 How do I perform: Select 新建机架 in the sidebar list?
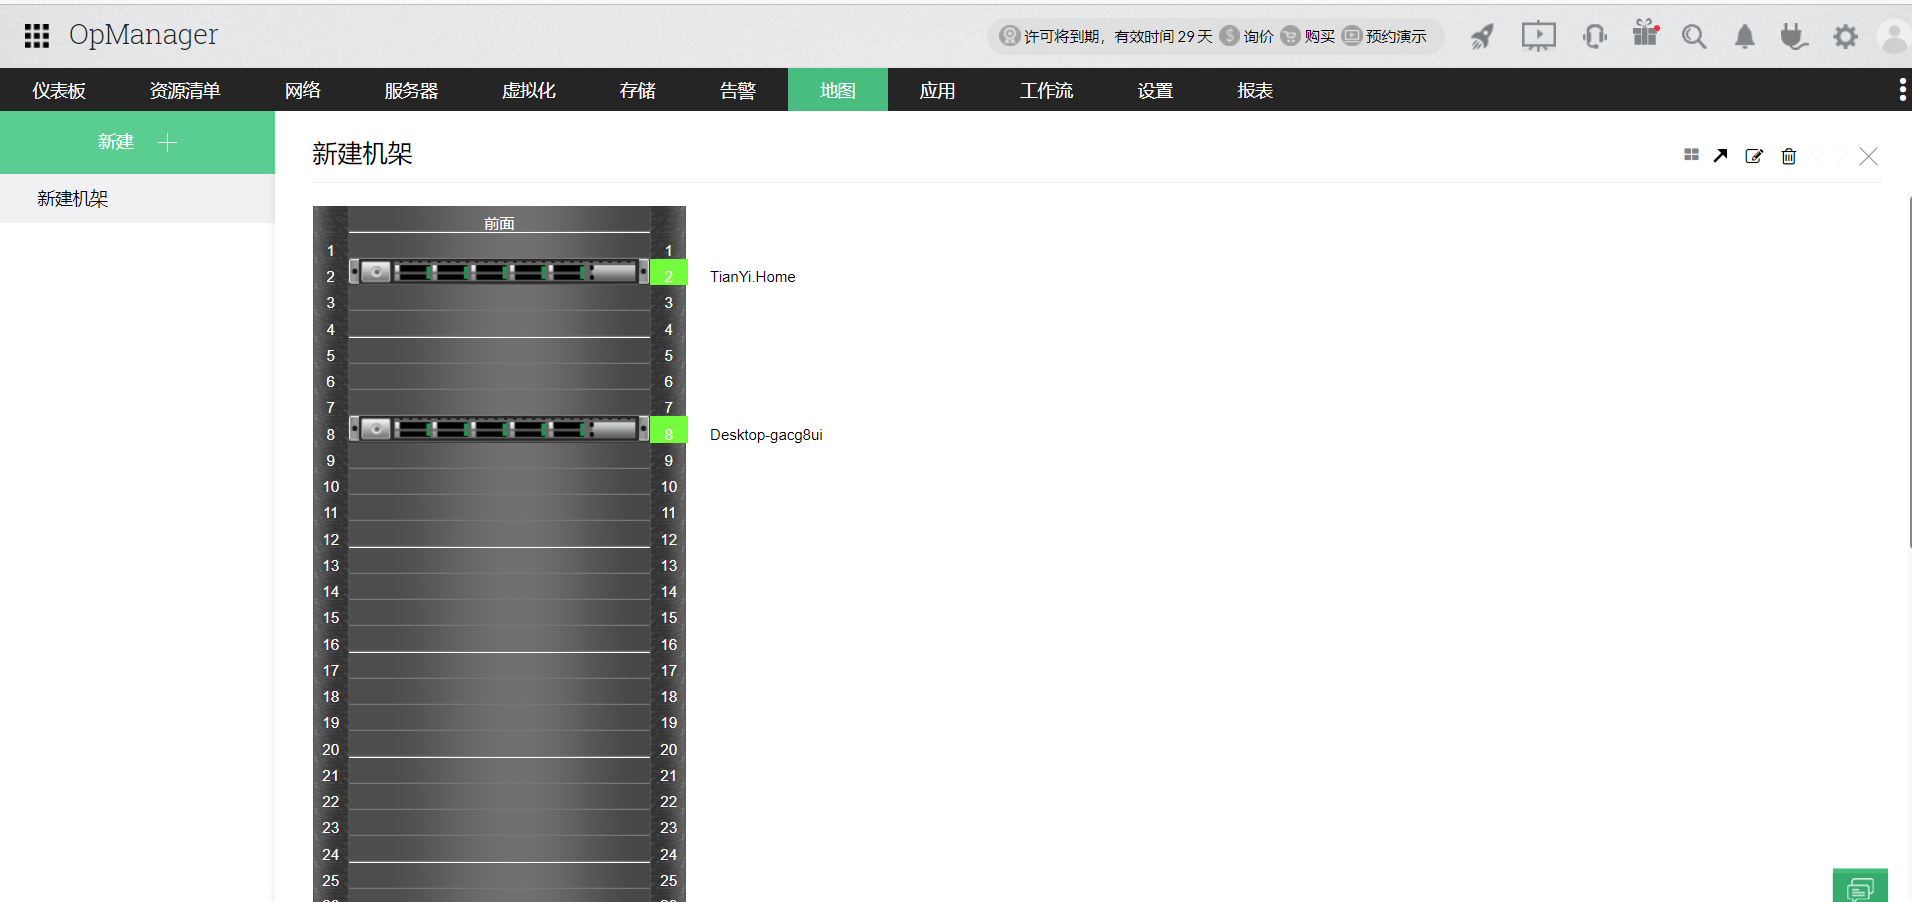click(137, 198)
